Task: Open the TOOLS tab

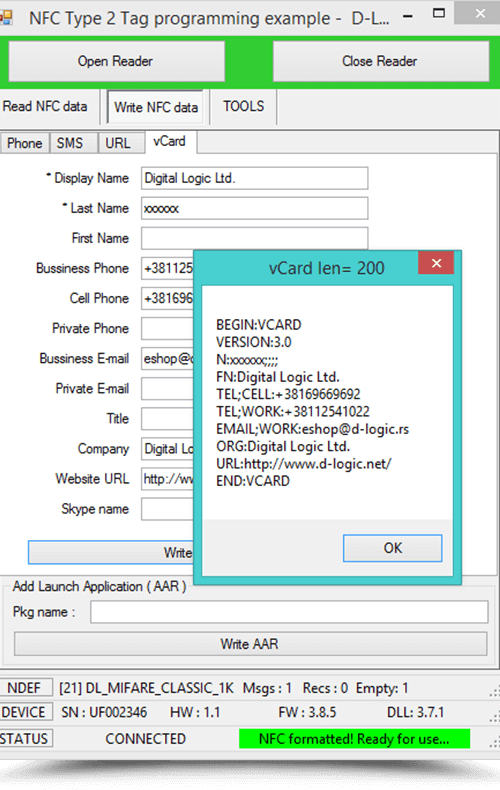Action: click(243, 106)
